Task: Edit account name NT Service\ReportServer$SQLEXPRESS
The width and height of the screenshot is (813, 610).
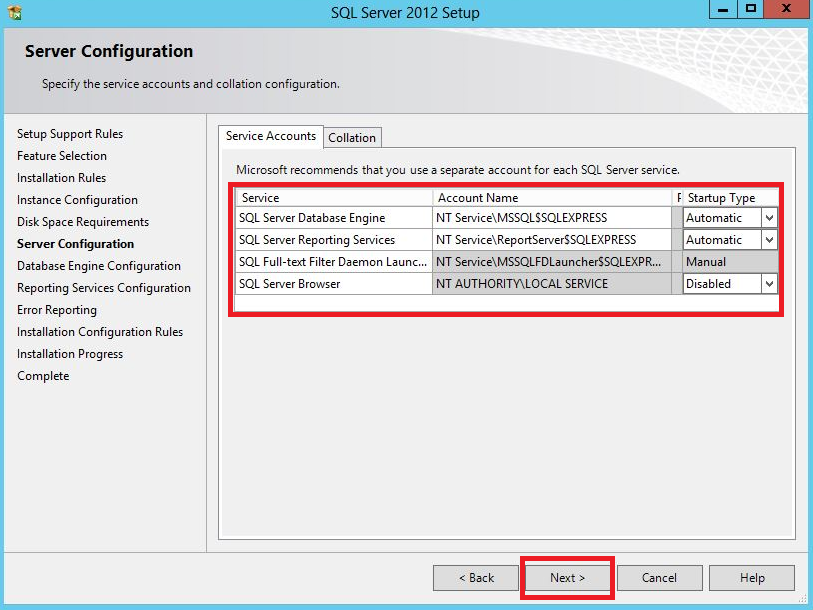Action: 552,240
